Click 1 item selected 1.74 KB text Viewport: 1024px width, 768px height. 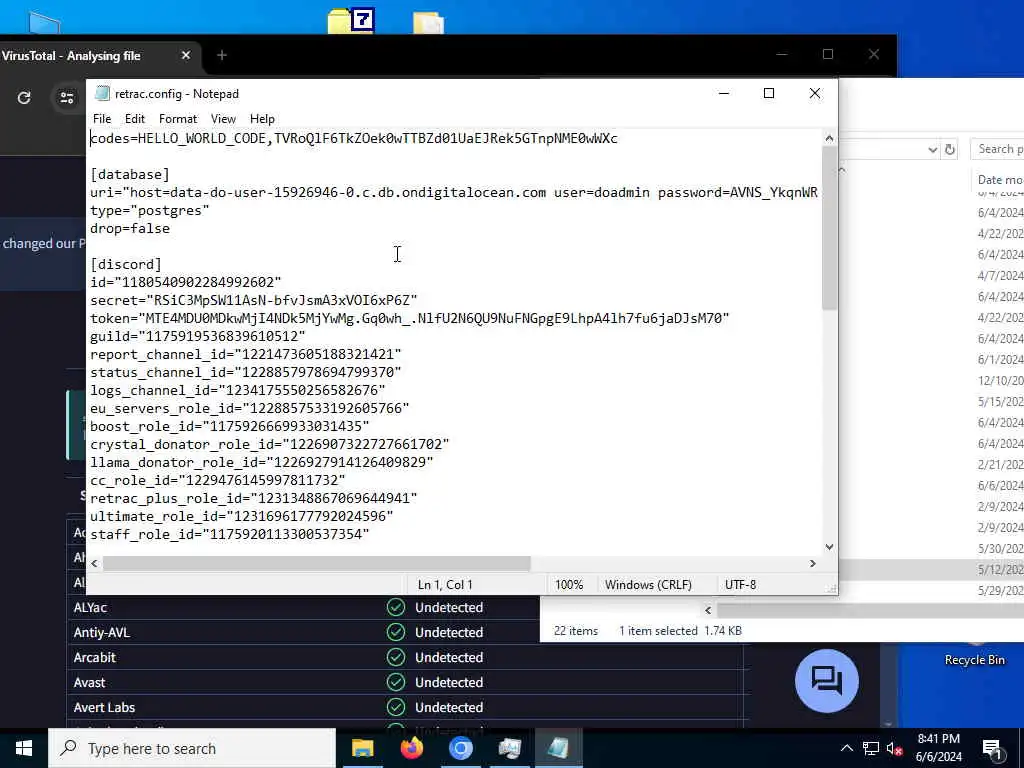[680, 631]
